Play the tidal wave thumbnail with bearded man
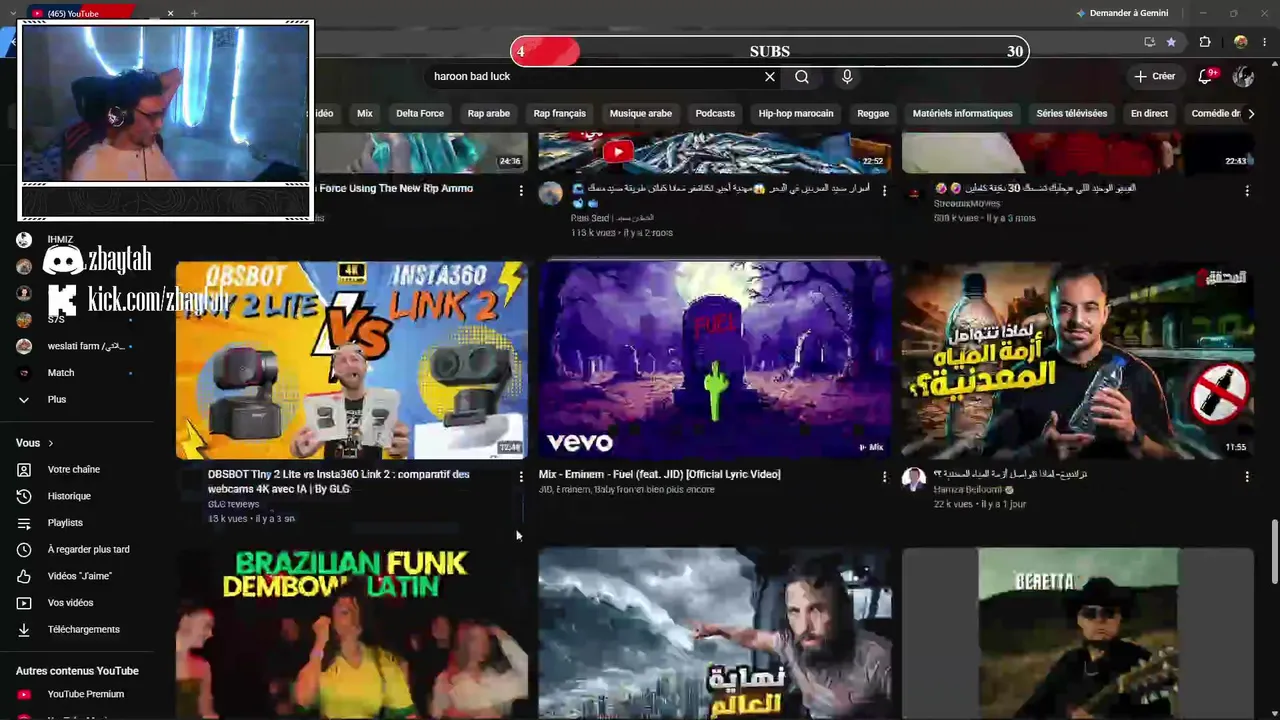 point(715,633)
